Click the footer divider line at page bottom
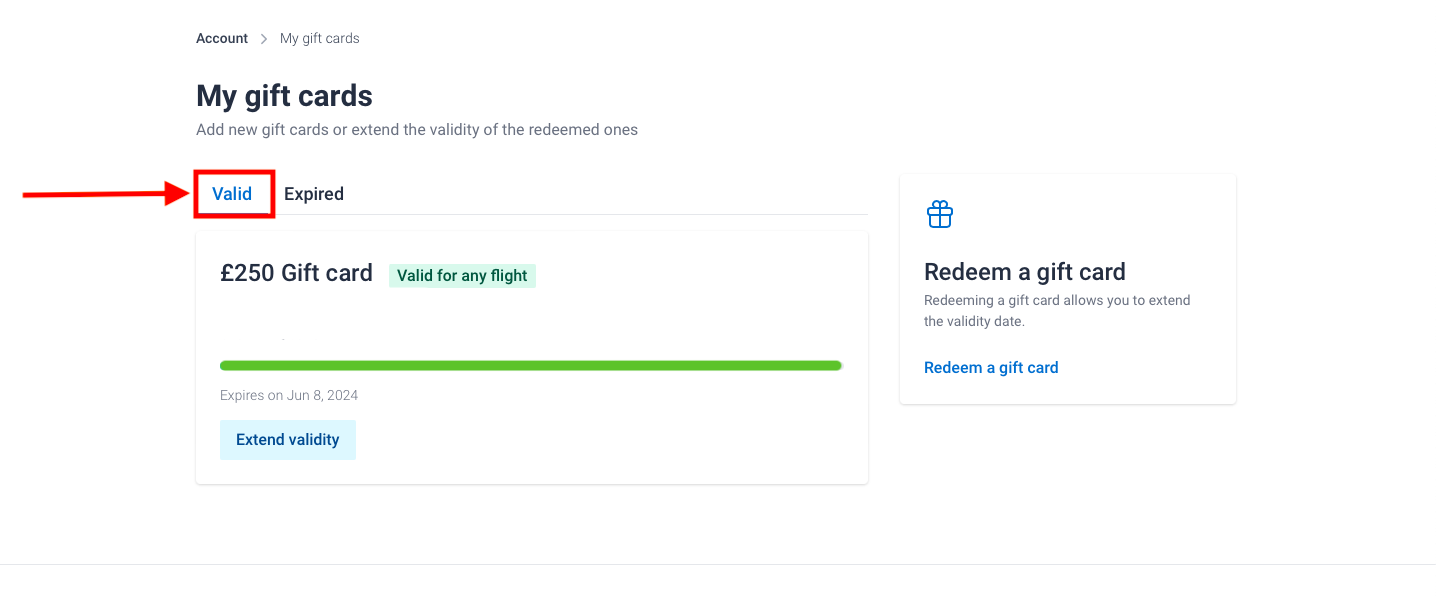The image size is (1436, 597). point(718,565)
